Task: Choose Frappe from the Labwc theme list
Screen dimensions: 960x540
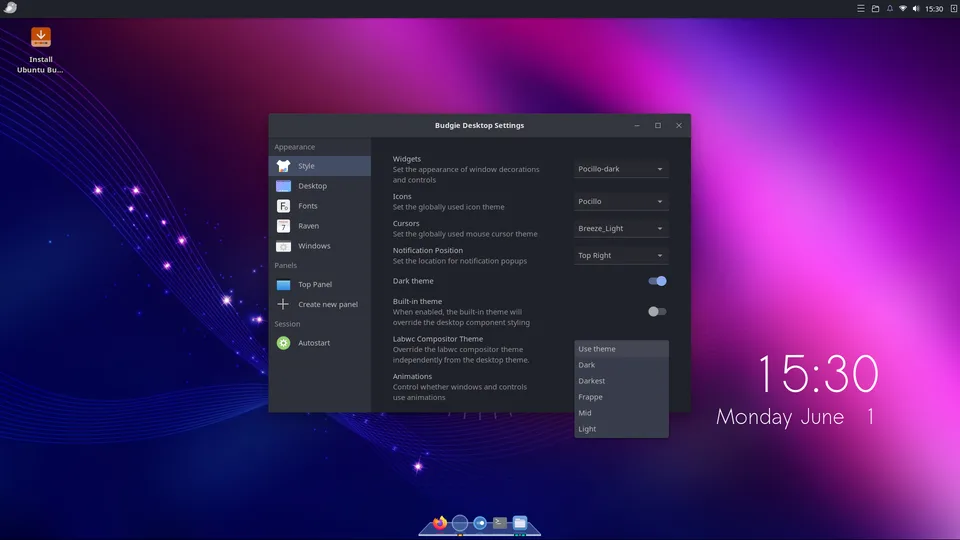Action: 621,397
